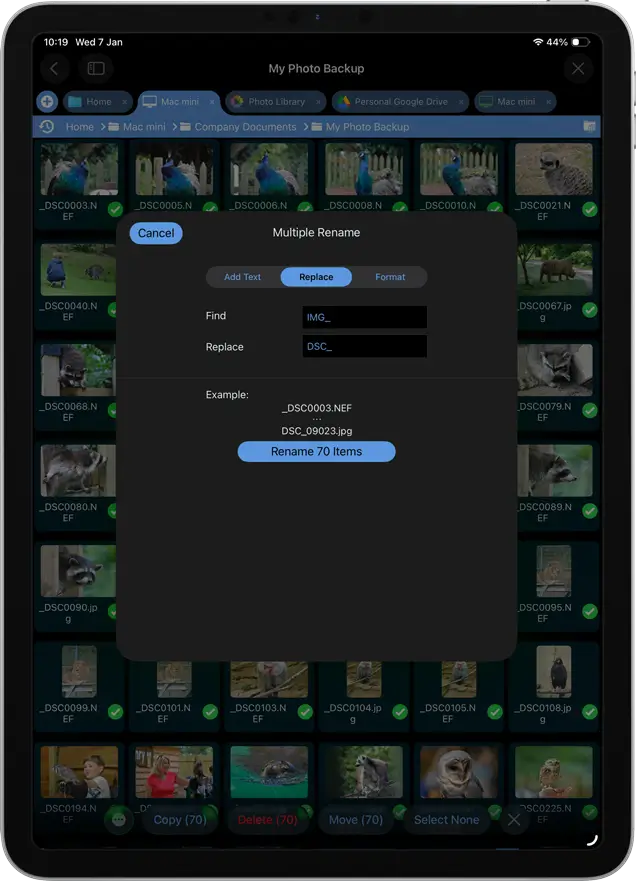Click the Multiple Rename title
This screenshot has width=636, height=881.
tap(316, 233)
